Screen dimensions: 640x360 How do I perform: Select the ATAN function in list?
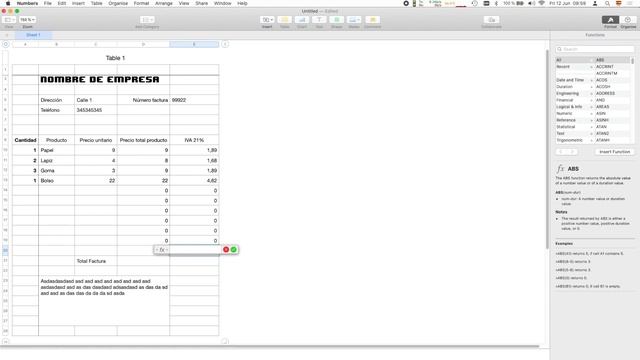tap(612, 127)
